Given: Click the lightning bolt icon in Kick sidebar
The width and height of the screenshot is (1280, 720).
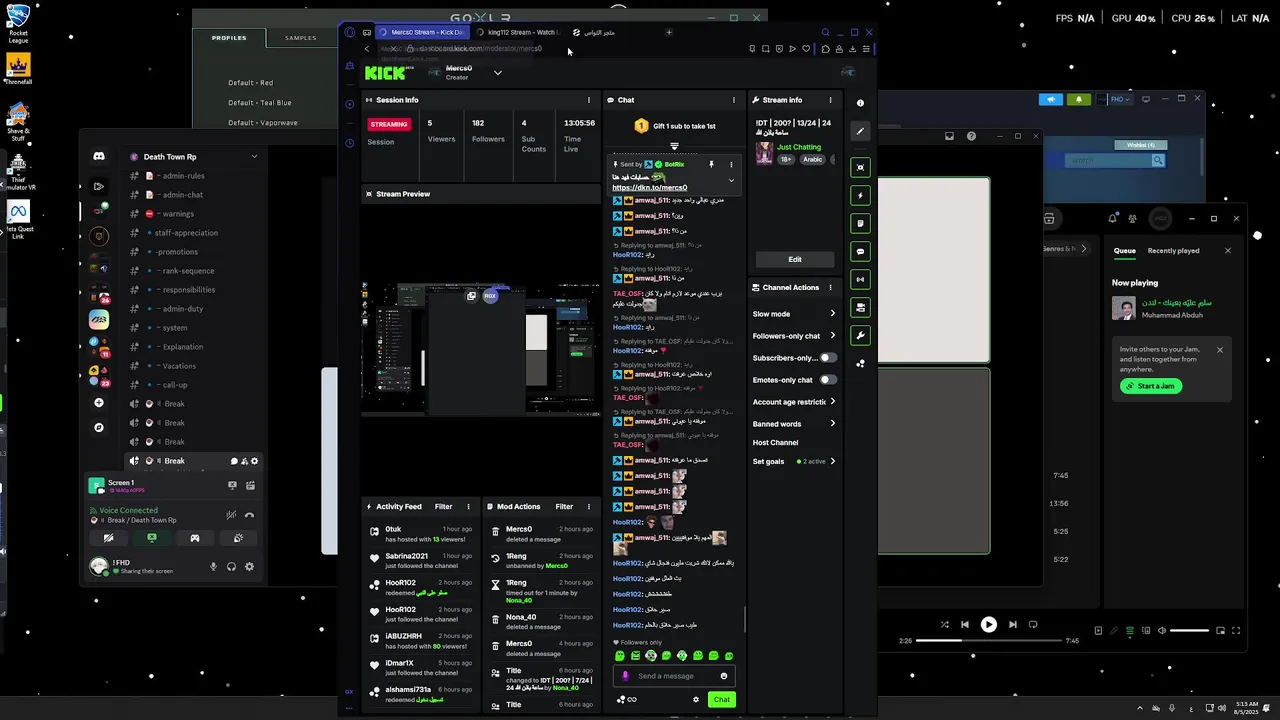Looking at the screenshot, I should [860, 195].
